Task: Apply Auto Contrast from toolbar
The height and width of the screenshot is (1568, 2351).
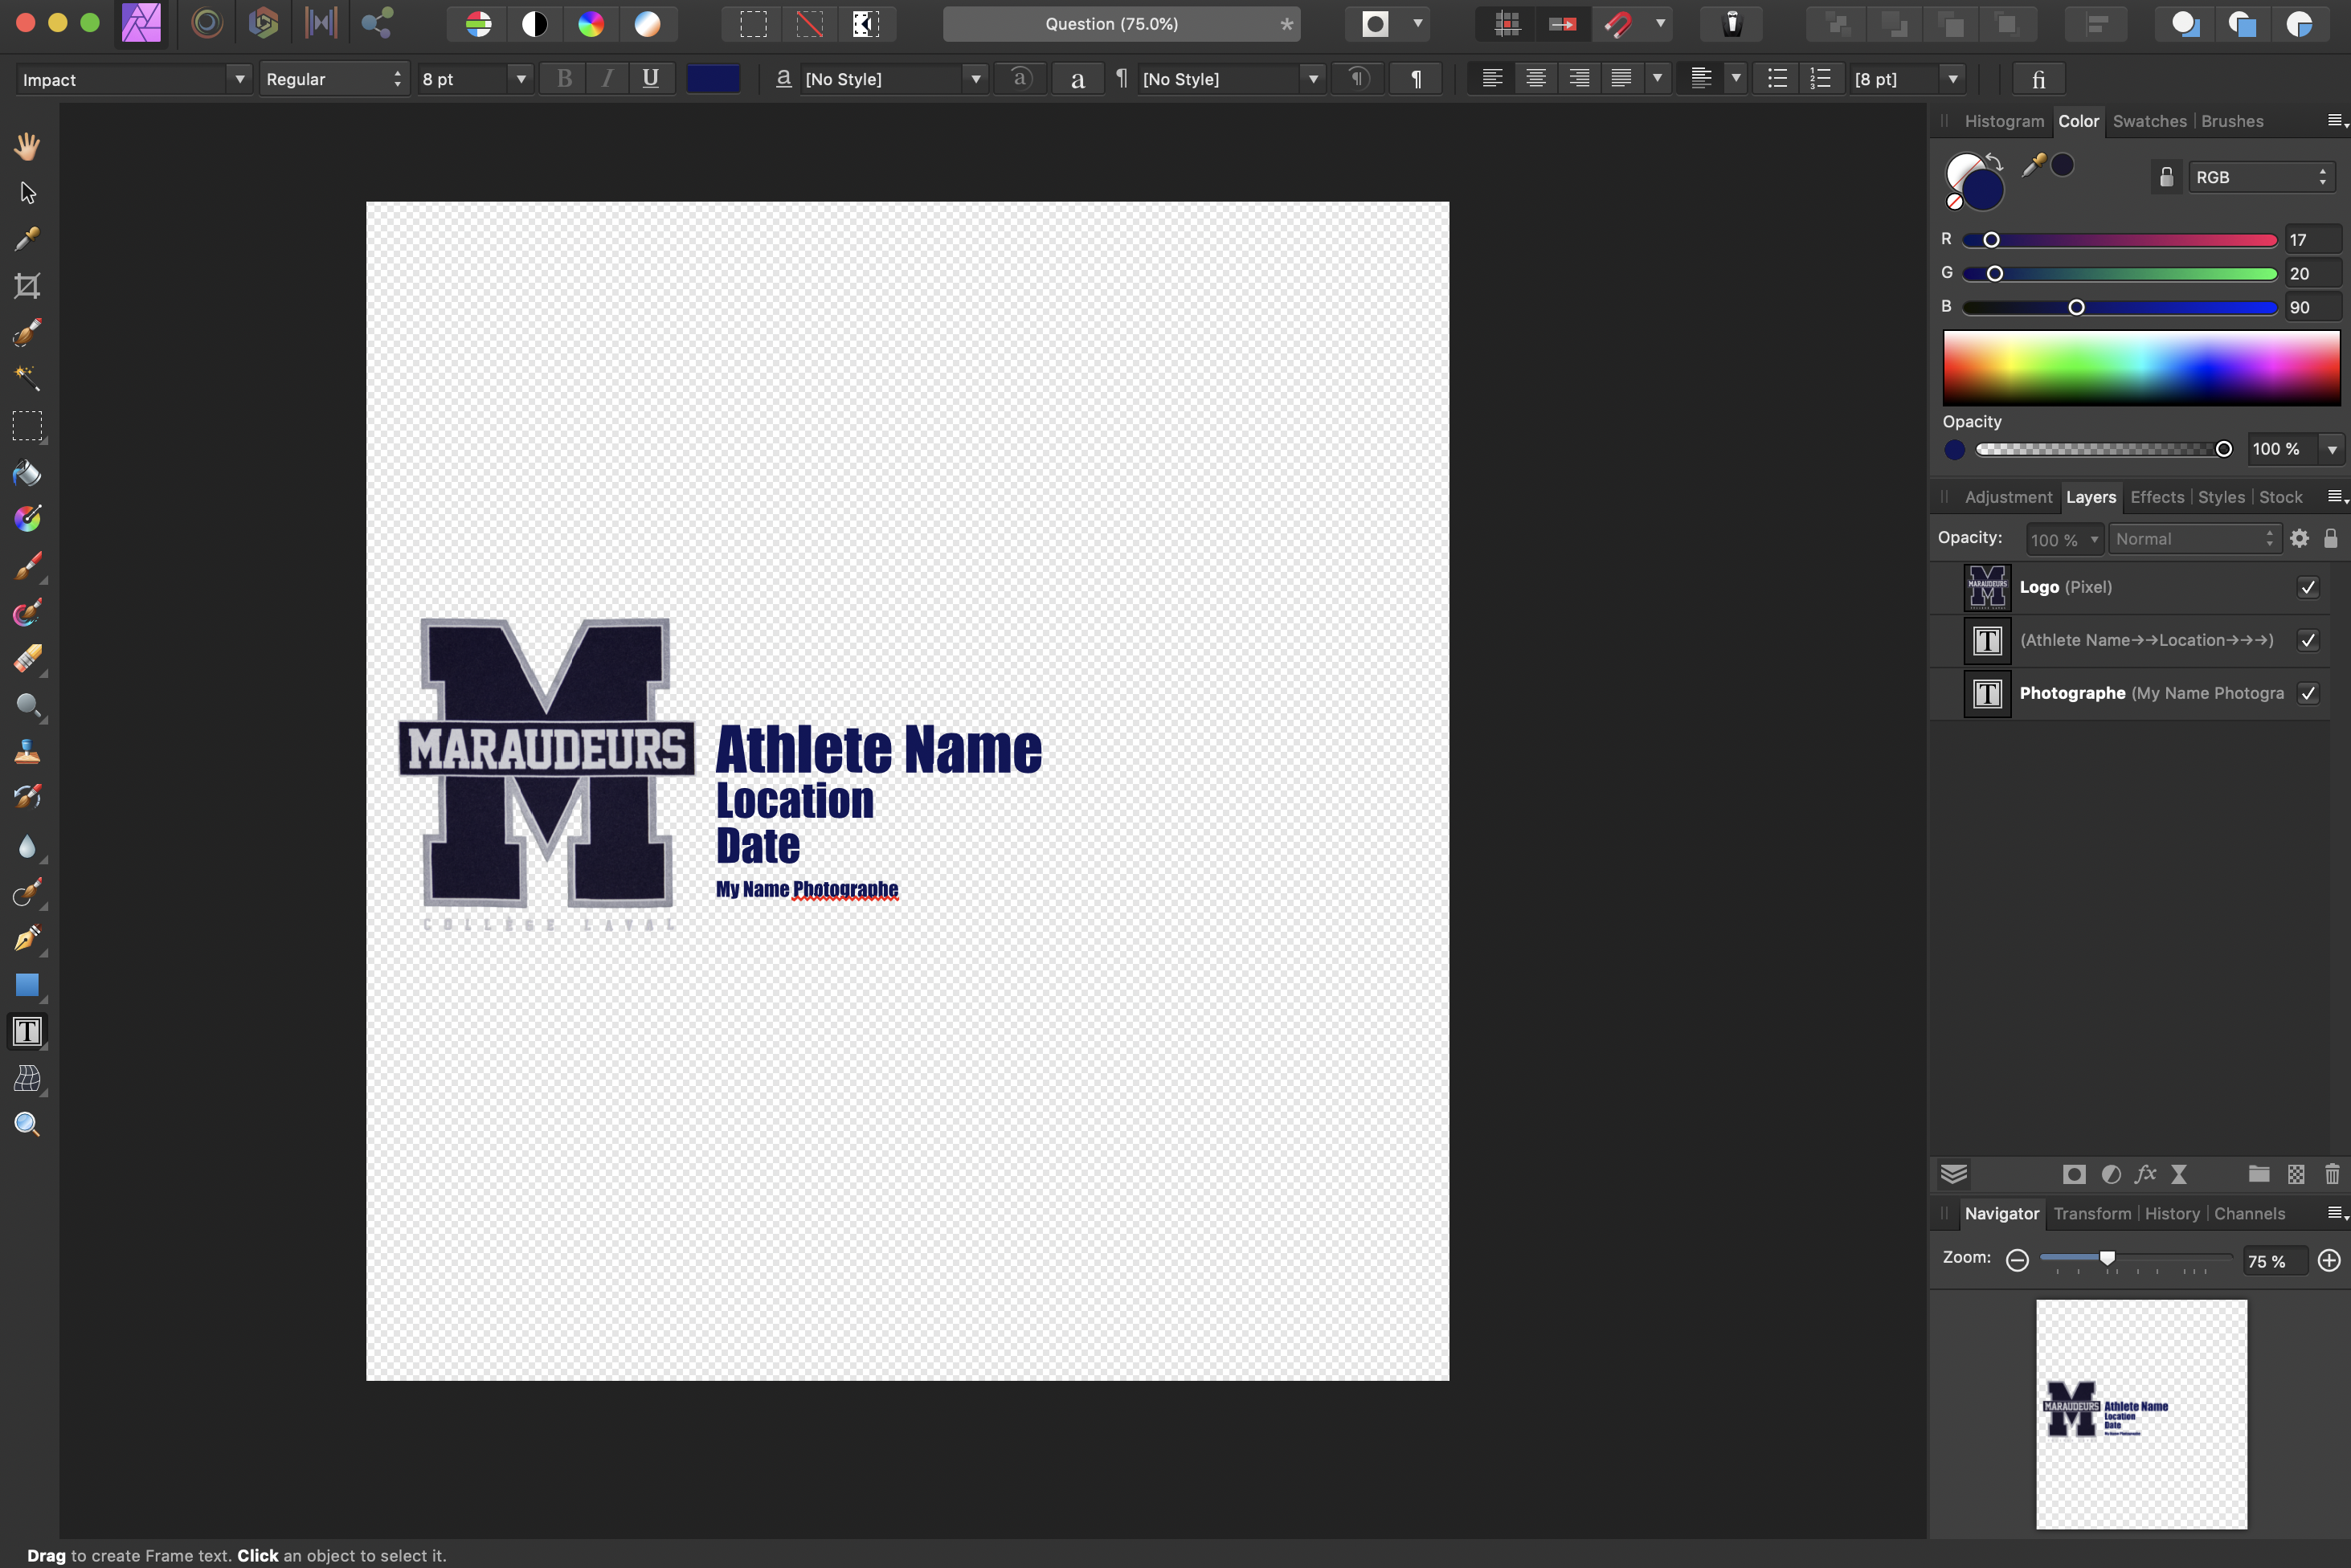Action: (x=535, y=24)
